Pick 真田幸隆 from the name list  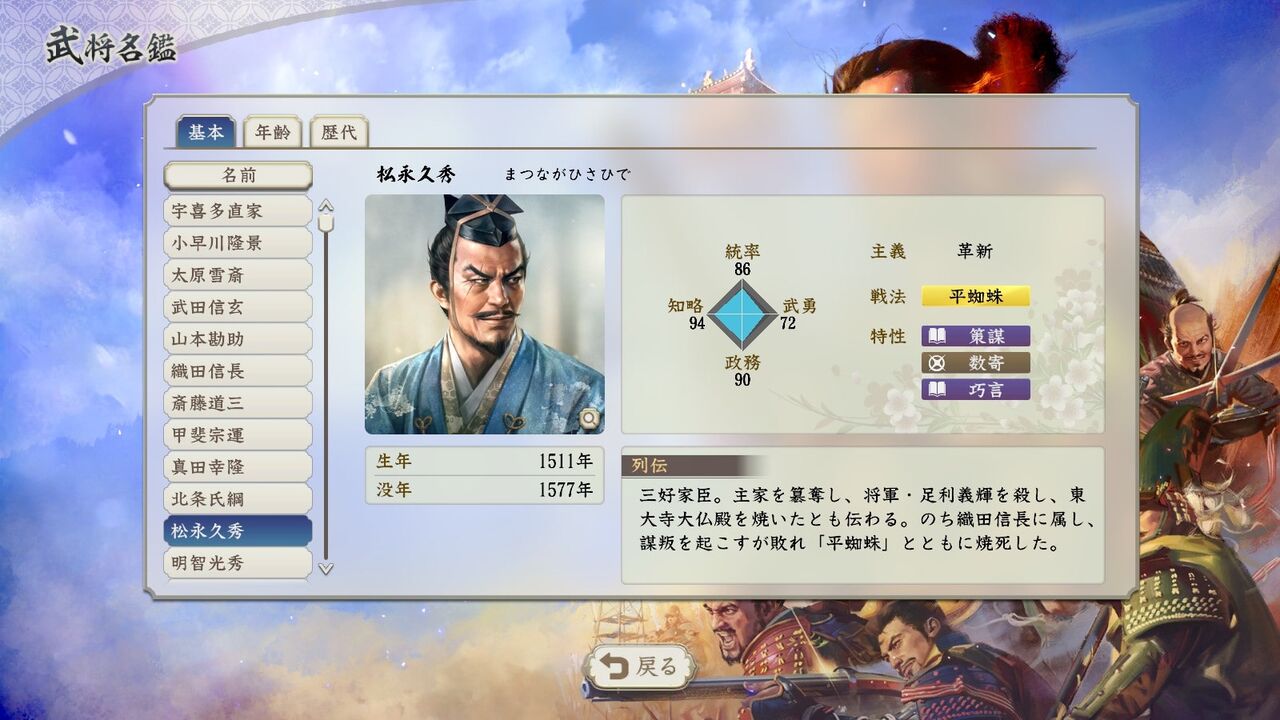point(238,467)
